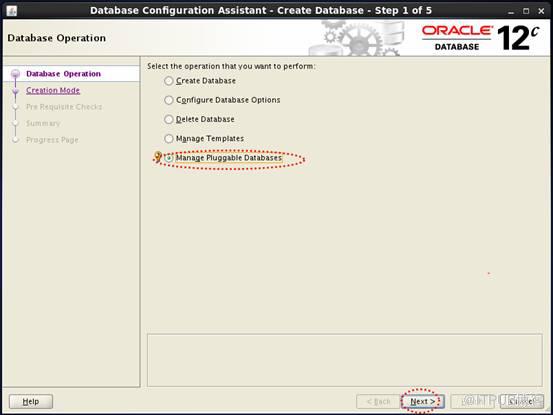This screenshot has height=415, width=553.
Task: Open the Creation Mode step link
Action: pyautogui.click(x=53, y=90)
